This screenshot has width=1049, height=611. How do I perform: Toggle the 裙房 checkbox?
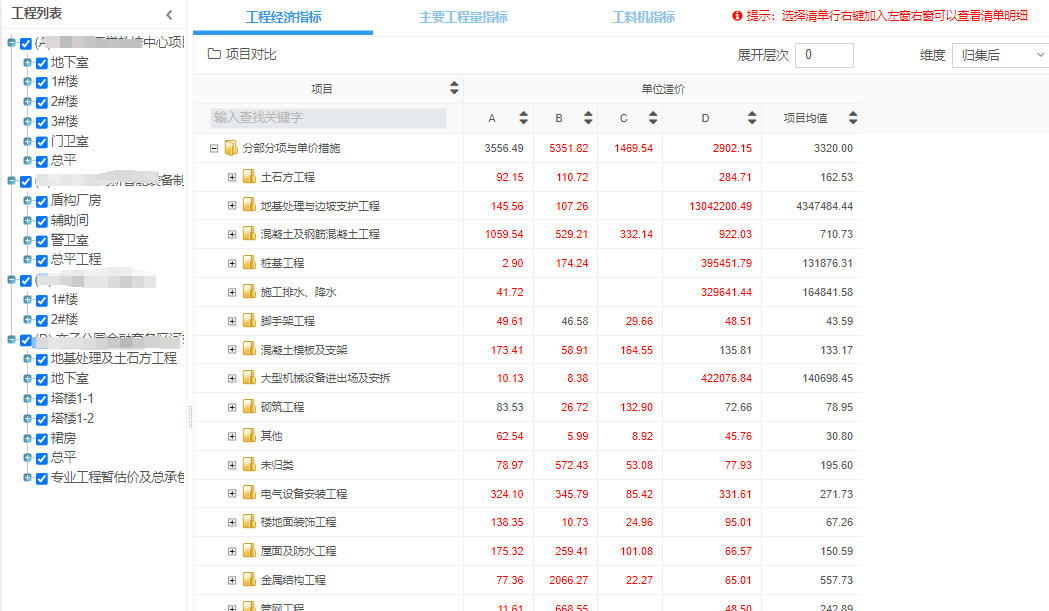coord(41,439)
